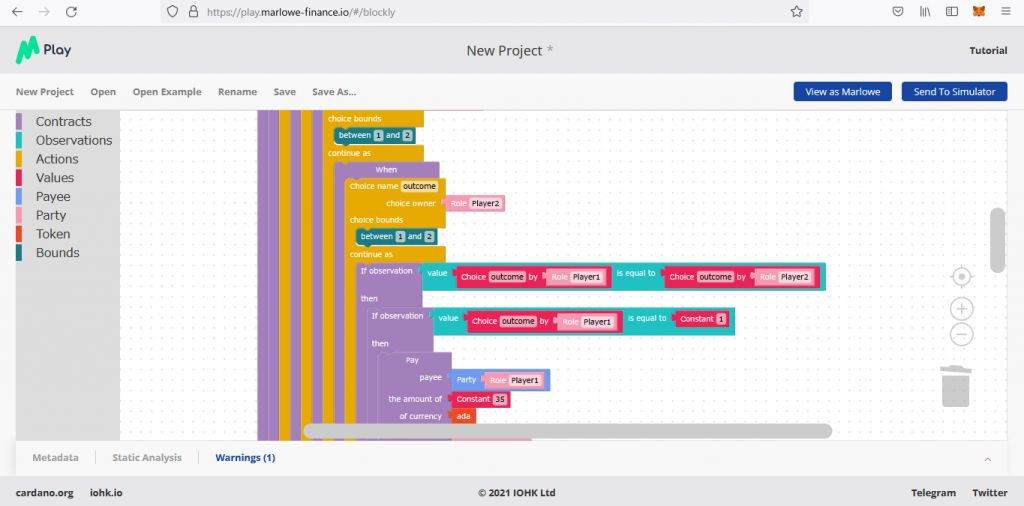This screenshot has width=1024, height=506.
Task: Open the Contracts block category
Action: 64,122
